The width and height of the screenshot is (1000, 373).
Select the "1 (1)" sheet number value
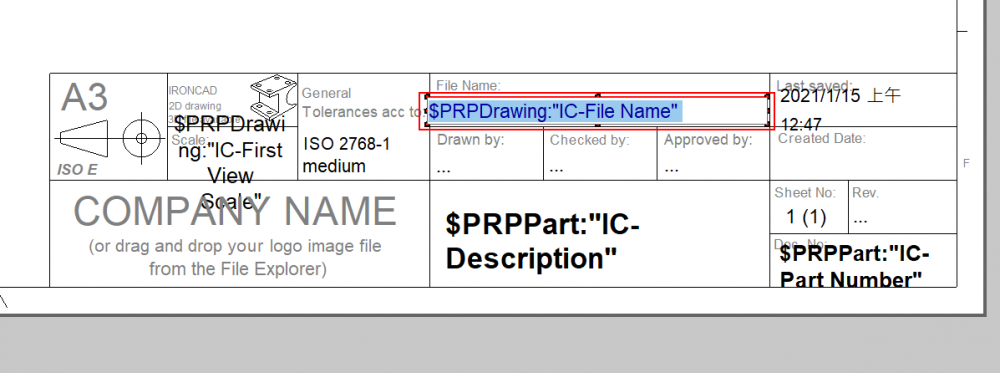click(x=806, y=217)
